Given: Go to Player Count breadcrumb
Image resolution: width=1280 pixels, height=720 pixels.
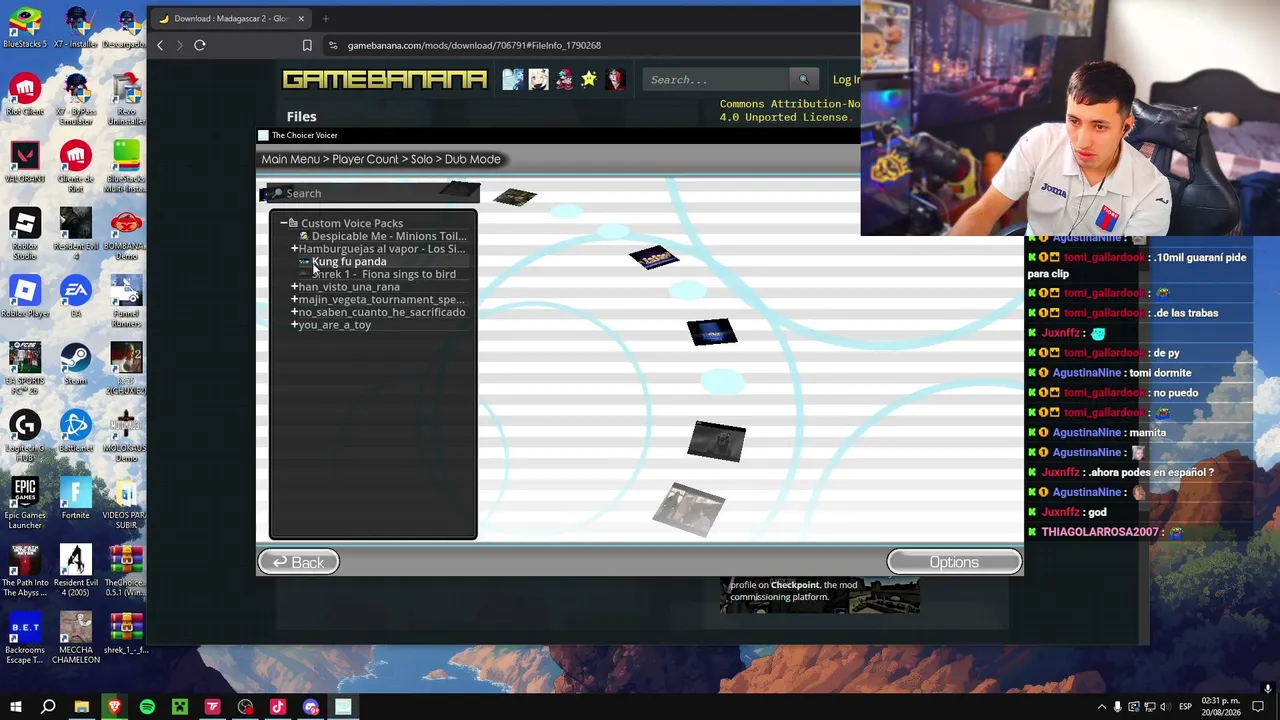Looking at the screenshot, I should pos(365,159).
